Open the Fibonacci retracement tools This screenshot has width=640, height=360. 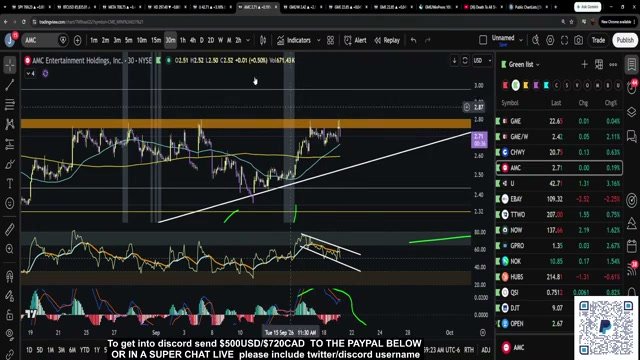click(x=10, y=104)
